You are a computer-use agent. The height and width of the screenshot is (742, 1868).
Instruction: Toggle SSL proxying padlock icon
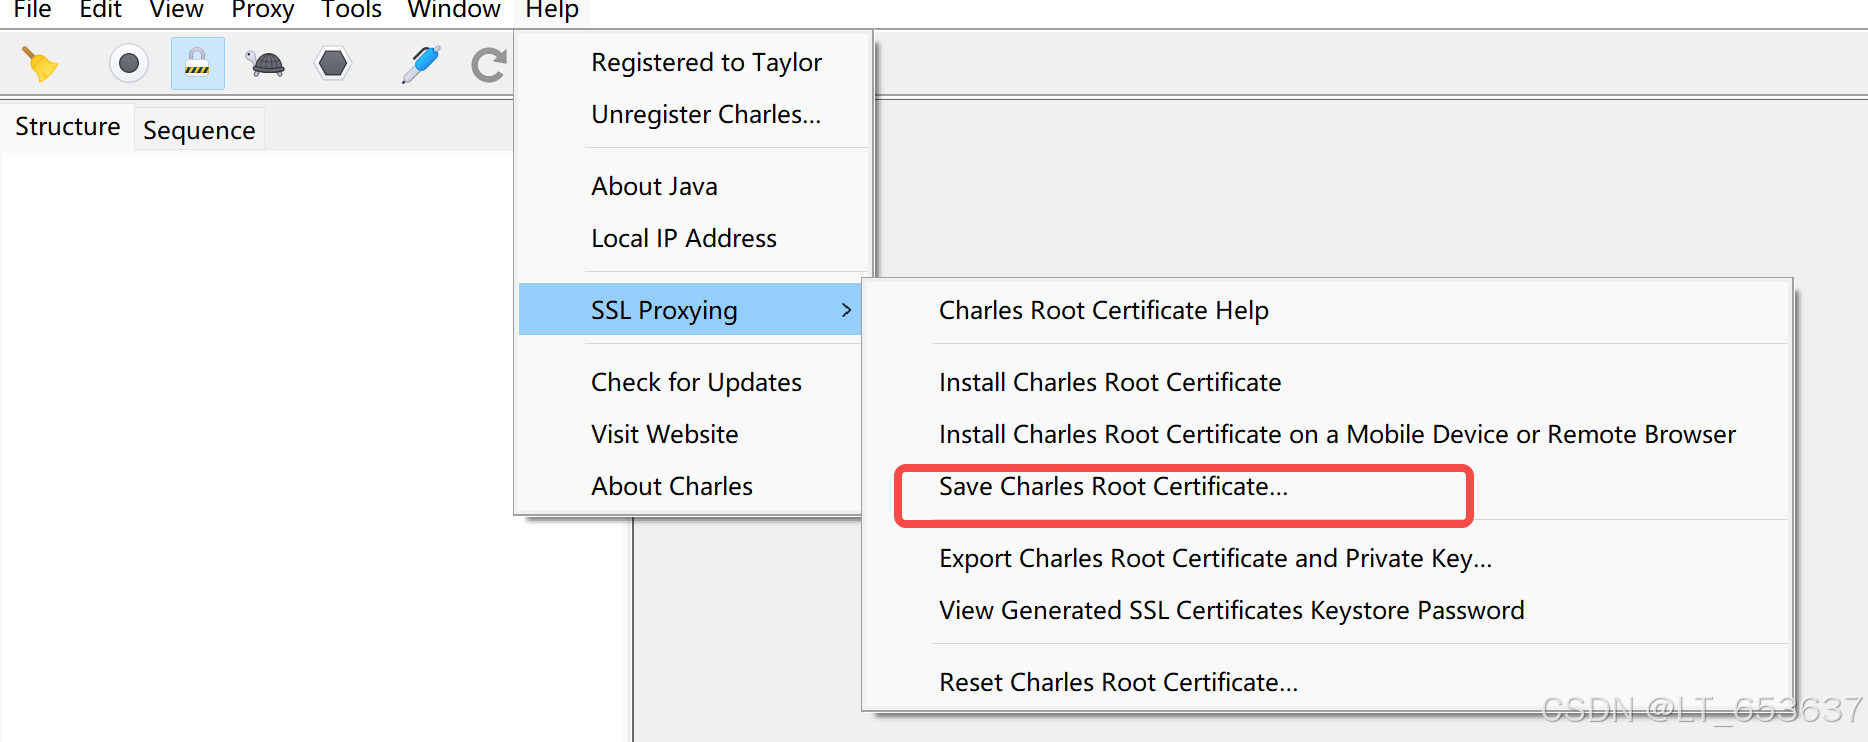point(197,64)
